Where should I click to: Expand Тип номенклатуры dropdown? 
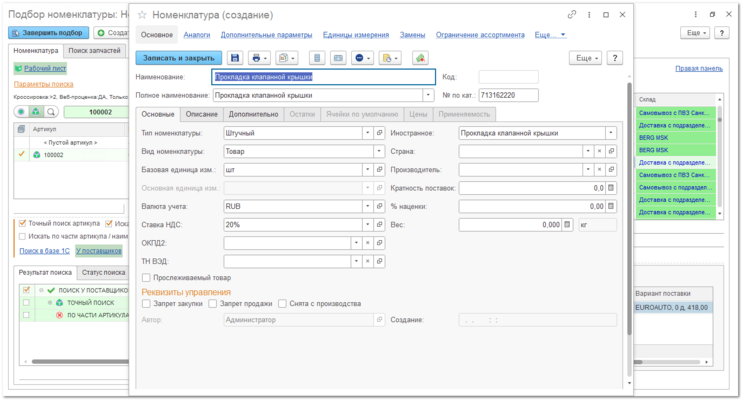pyautogui.click(x=368, y=133)
